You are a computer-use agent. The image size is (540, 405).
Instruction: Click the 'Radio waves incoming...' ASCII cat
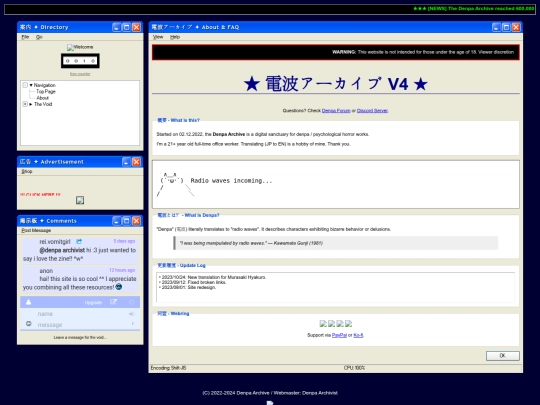(214, 184)
